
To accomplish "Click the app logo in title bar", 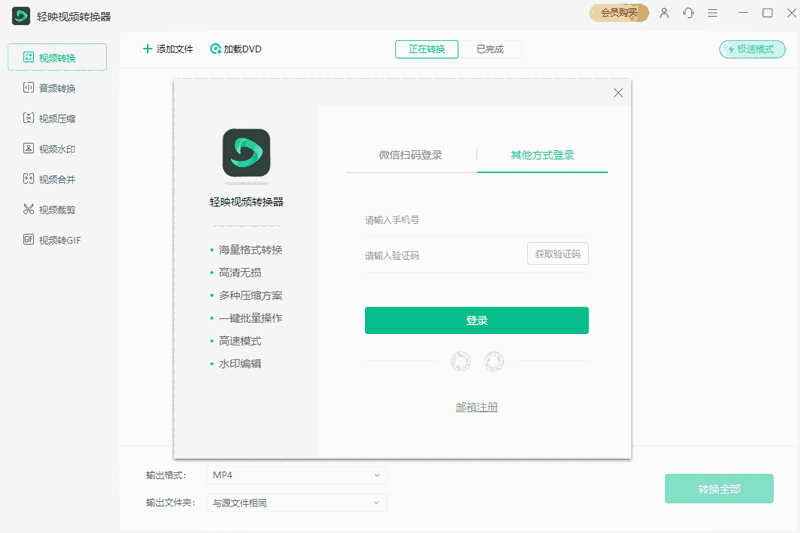I will point(21,16).
